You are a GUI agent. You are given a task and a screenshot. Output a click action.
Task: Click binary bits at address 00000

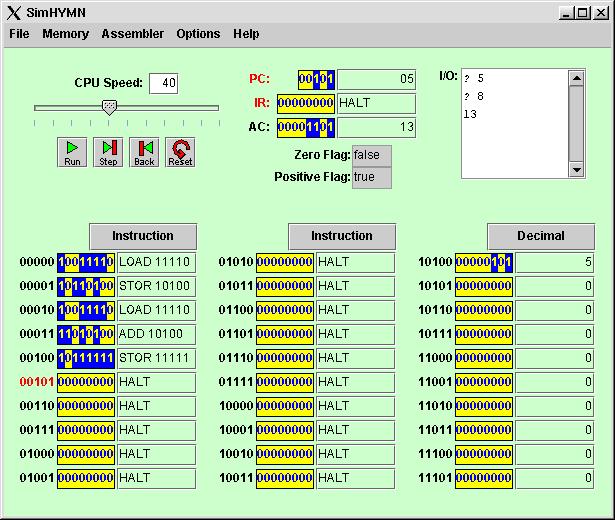click(x=86, y=262)
